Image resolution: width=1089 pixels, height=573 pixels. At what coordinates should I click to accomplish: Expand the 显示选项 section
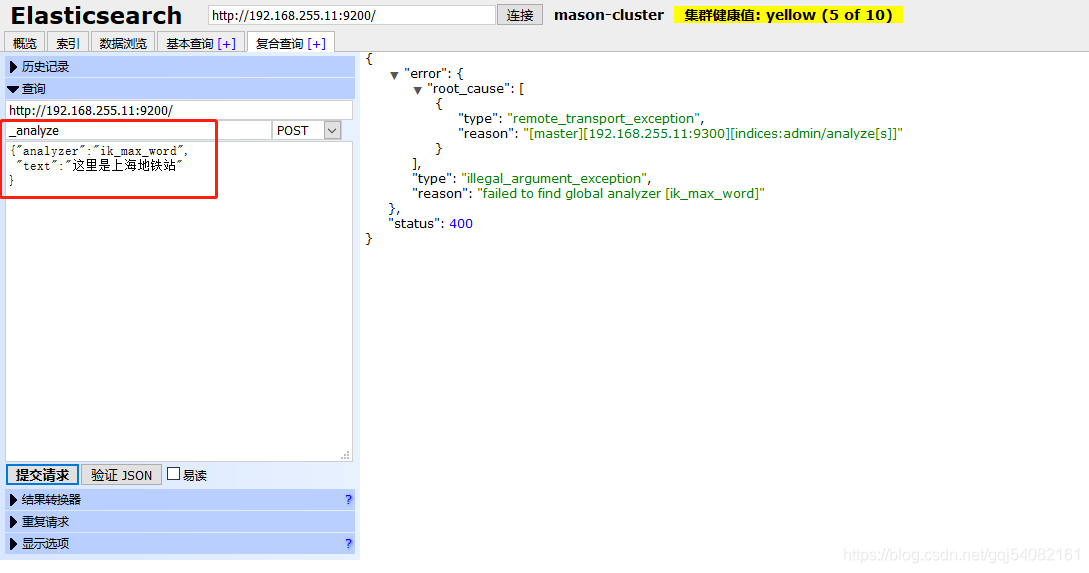click(x=181, y=544)
